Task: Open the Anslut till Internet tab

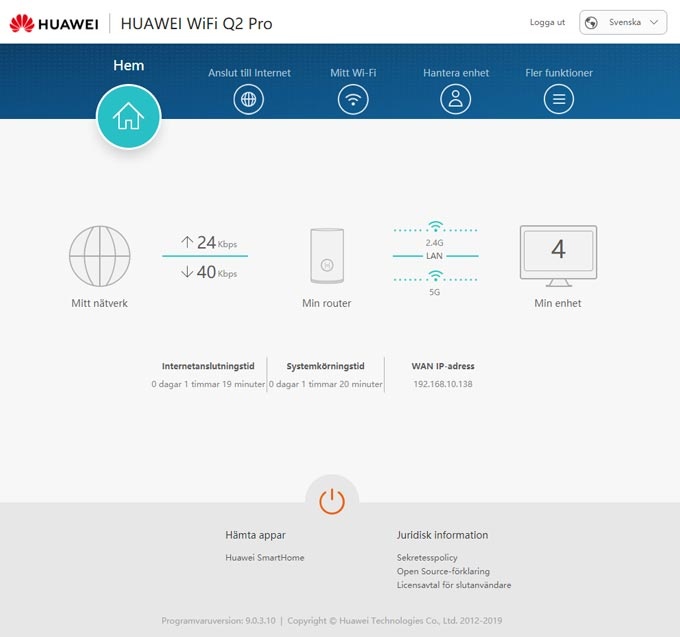Action: click(x=249, y=73)
